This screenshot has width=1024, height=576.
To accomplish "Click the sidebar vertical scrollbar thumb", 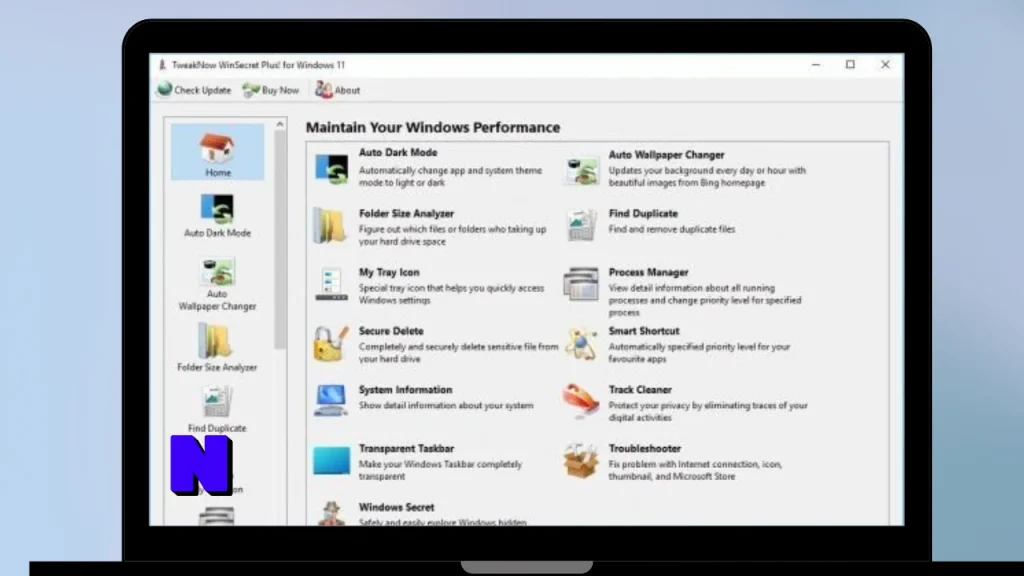I will click(x=280, y=240).
